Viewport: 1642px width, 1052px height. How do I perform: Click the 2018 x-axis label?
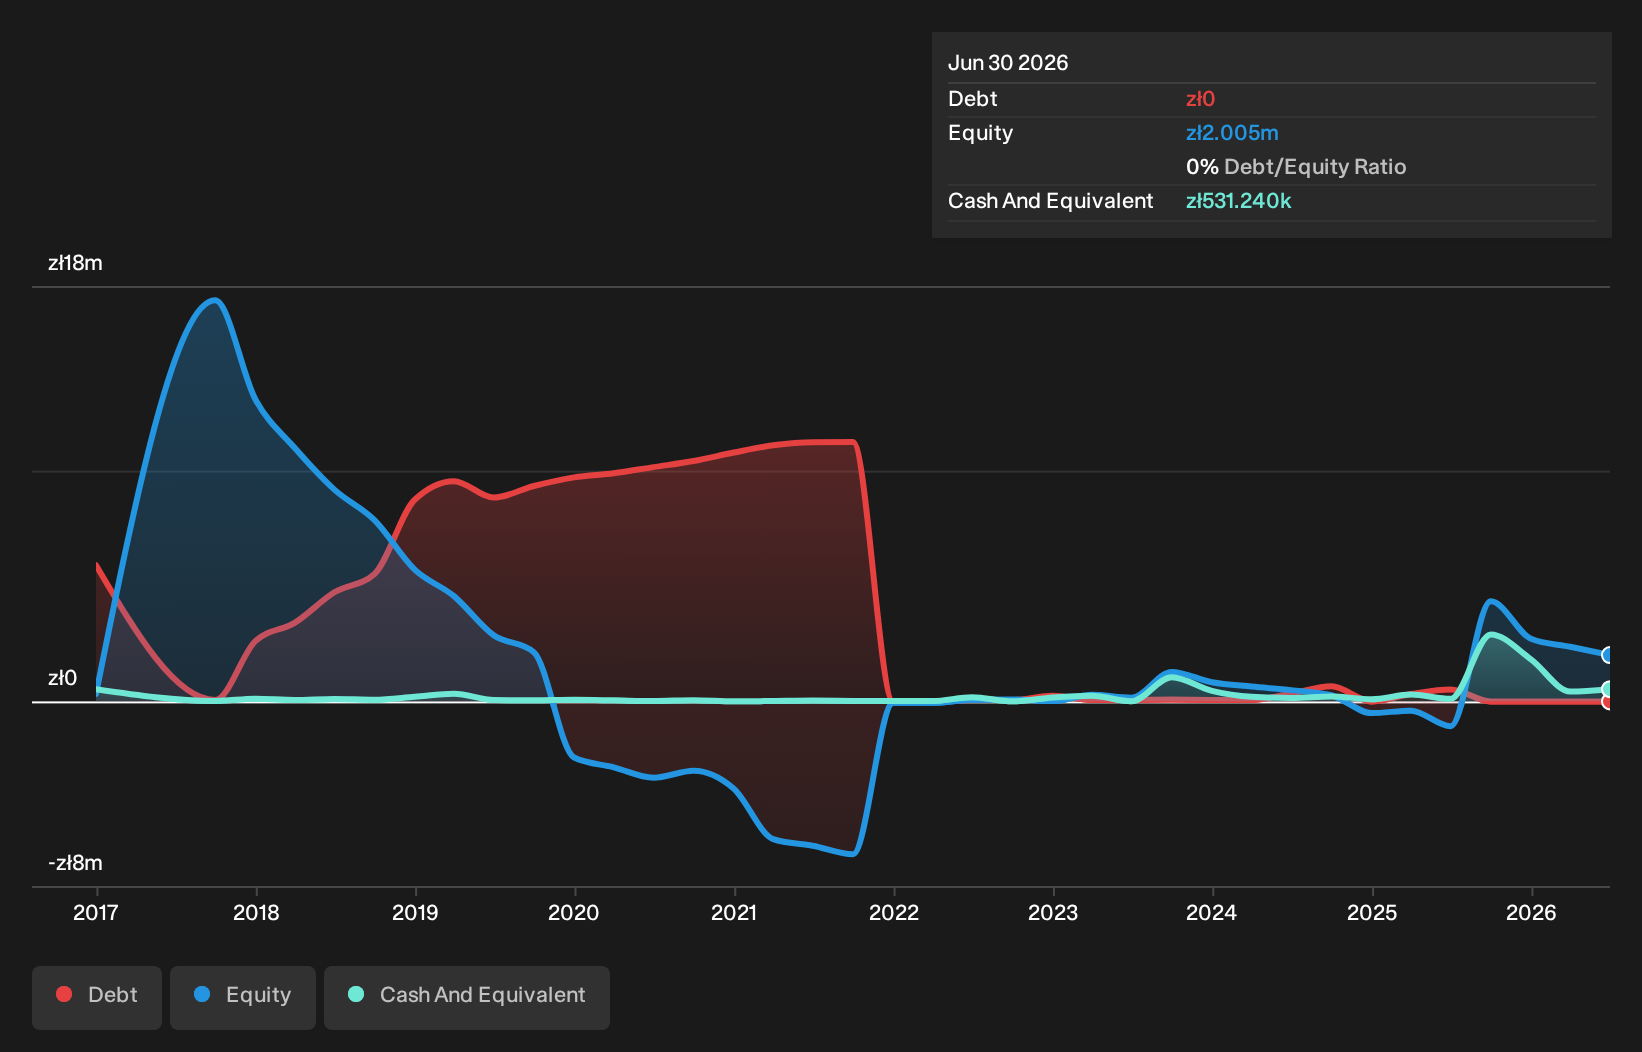coord(256,912)
